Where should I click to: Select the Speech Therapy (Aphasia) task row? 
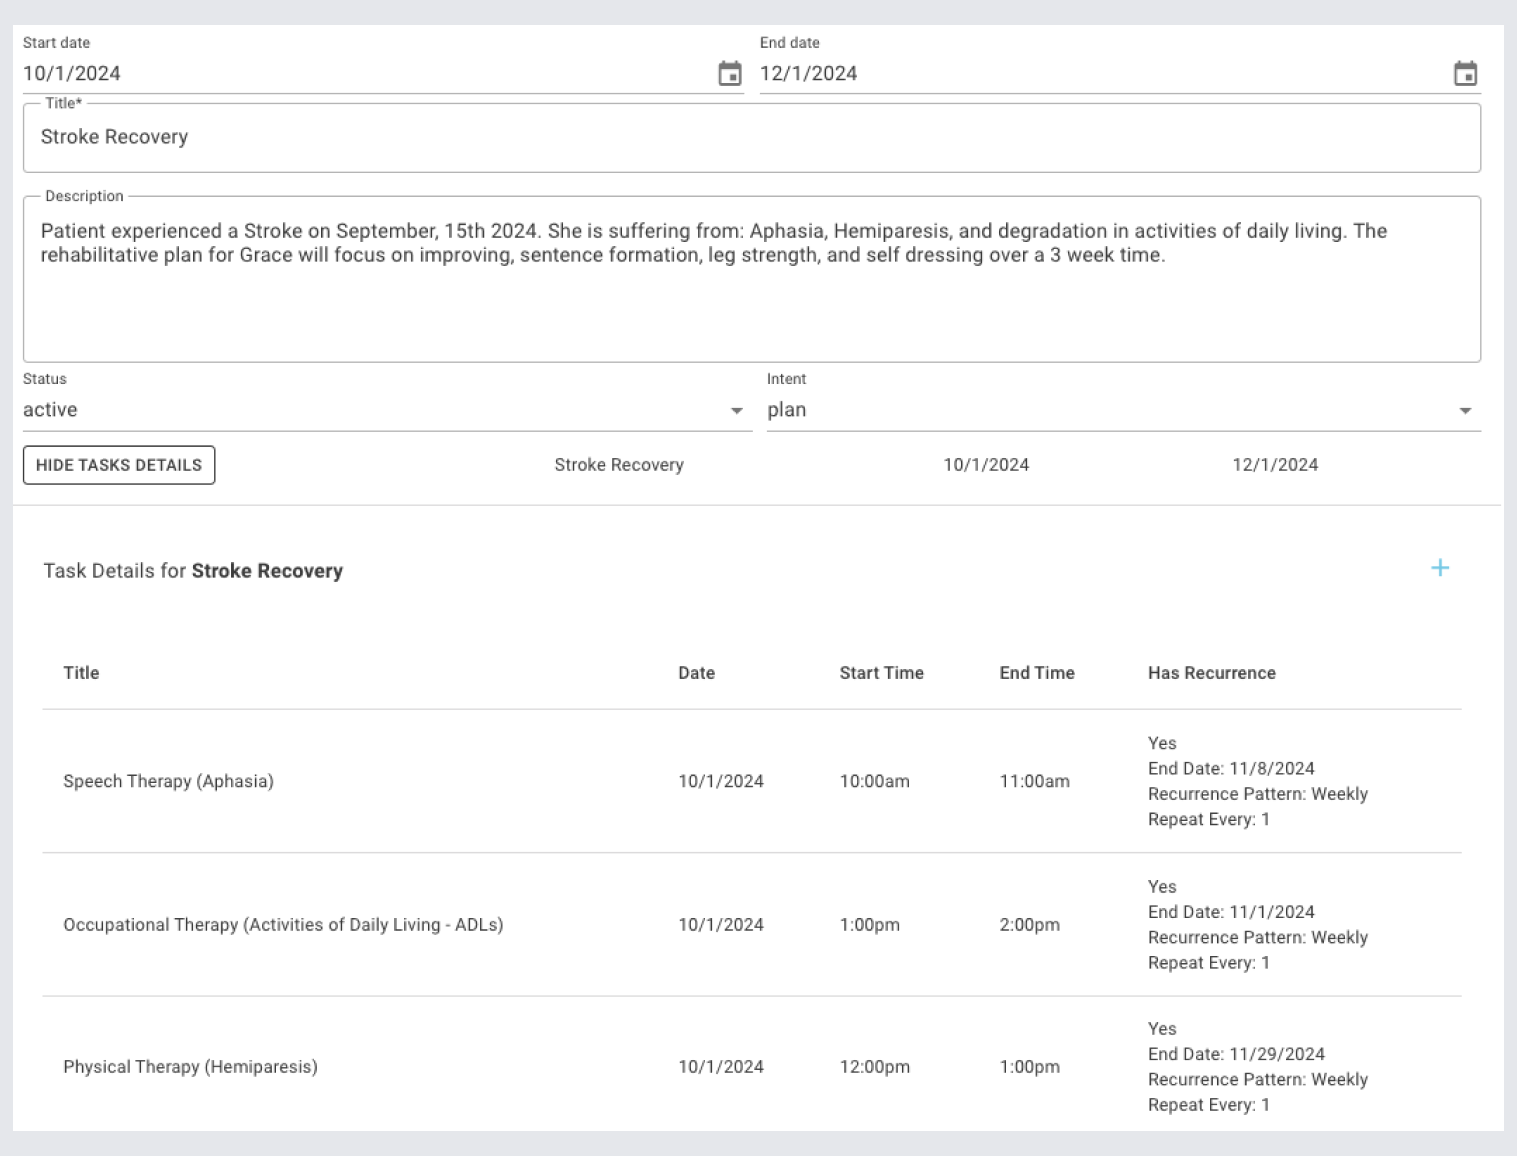coord(168,781)
